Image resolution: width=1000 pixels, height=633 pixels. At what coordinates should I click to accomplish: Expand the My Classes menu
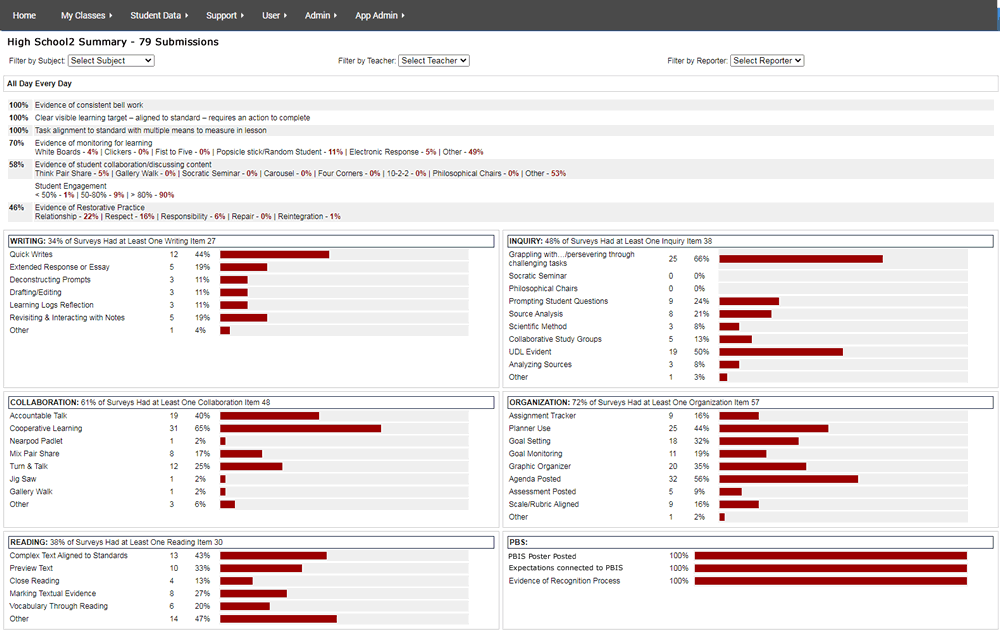coord(86,15)
